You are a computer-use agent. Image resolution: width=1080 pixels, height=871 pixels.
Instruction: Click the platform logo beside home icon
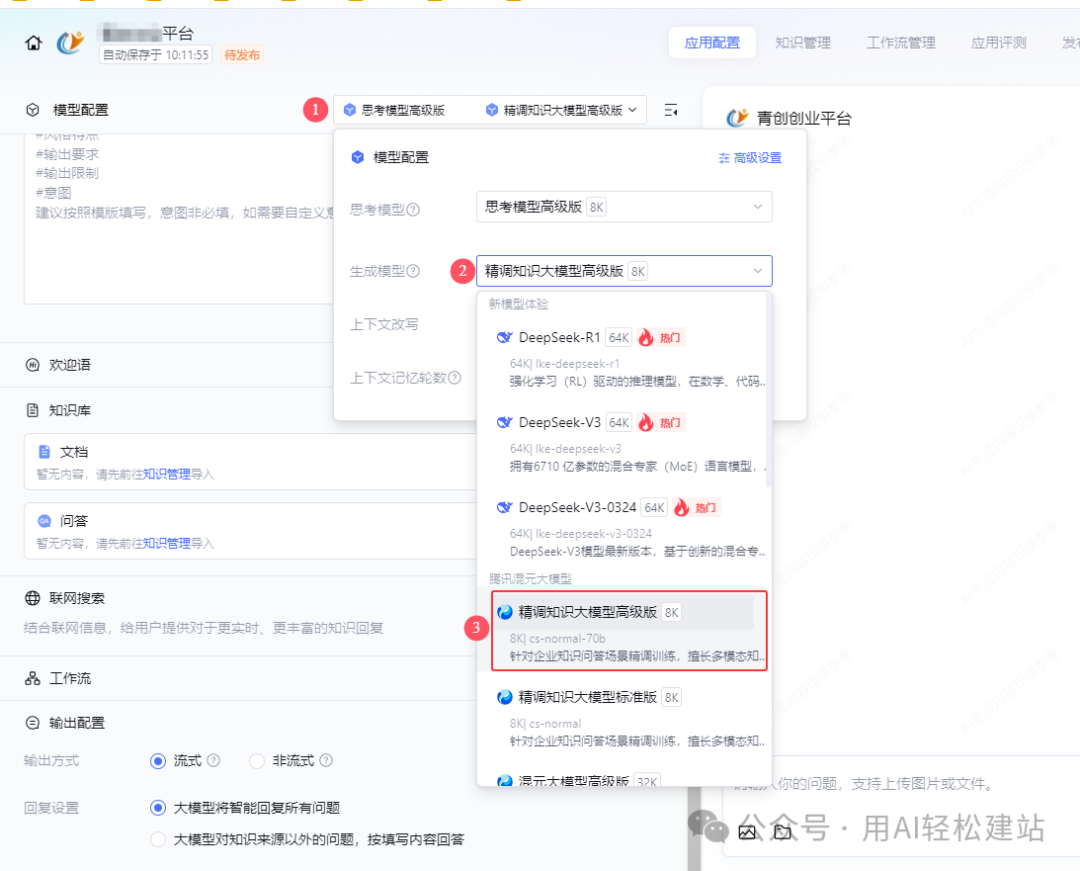click(70, 43)
